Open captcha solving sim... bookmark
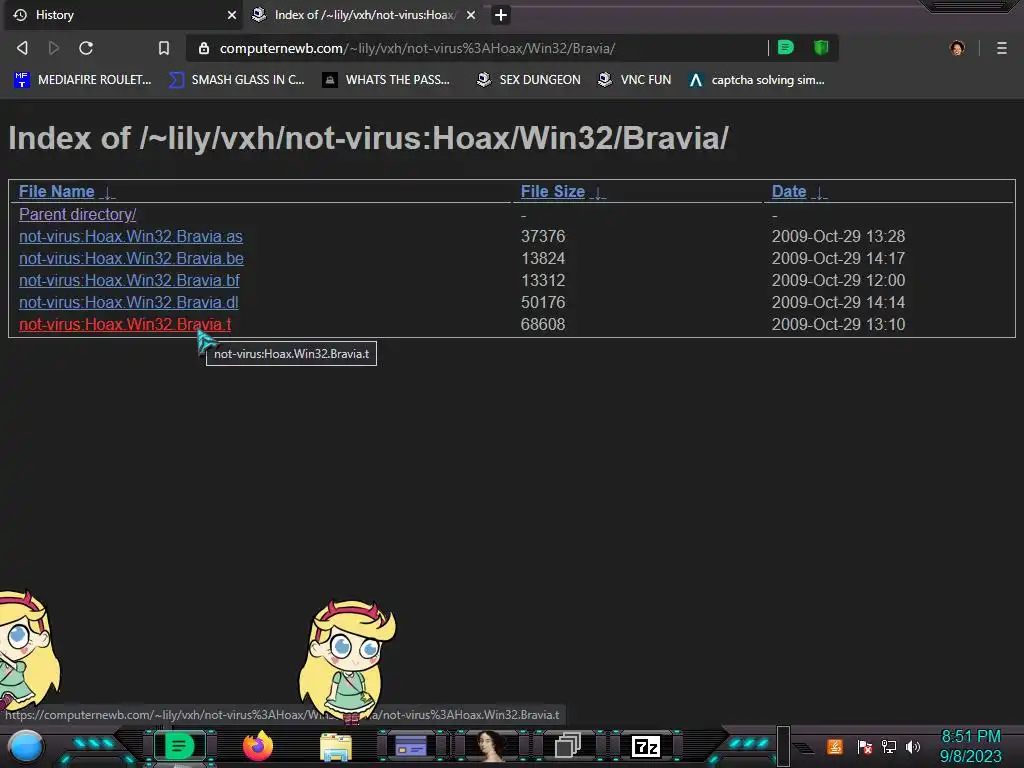This screenshot has width=1024, height=768. [x=756, y=80]
